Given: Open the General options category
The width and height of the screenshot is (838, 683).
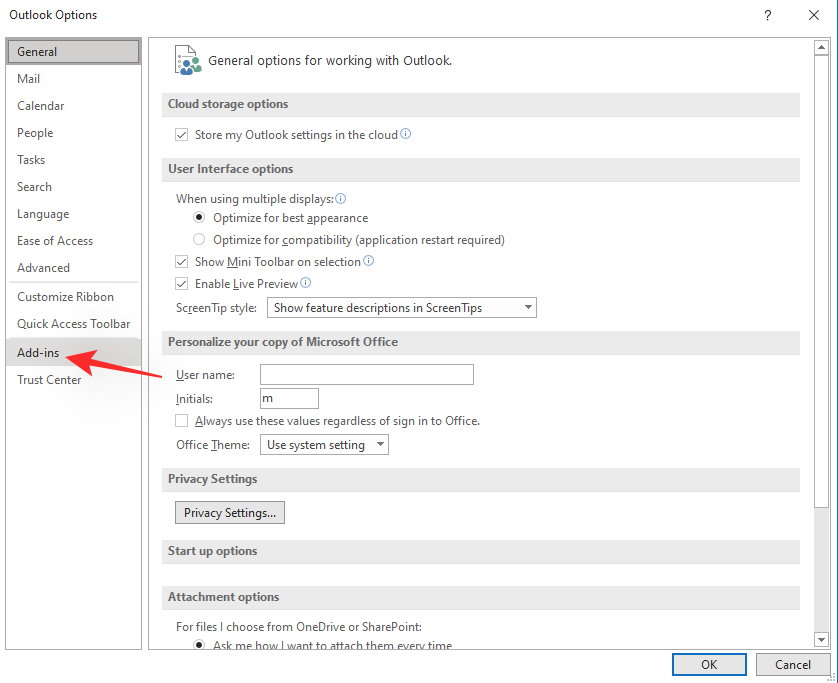Looking at the screenshot, I should pyautogui.click(x=74, y=52).
